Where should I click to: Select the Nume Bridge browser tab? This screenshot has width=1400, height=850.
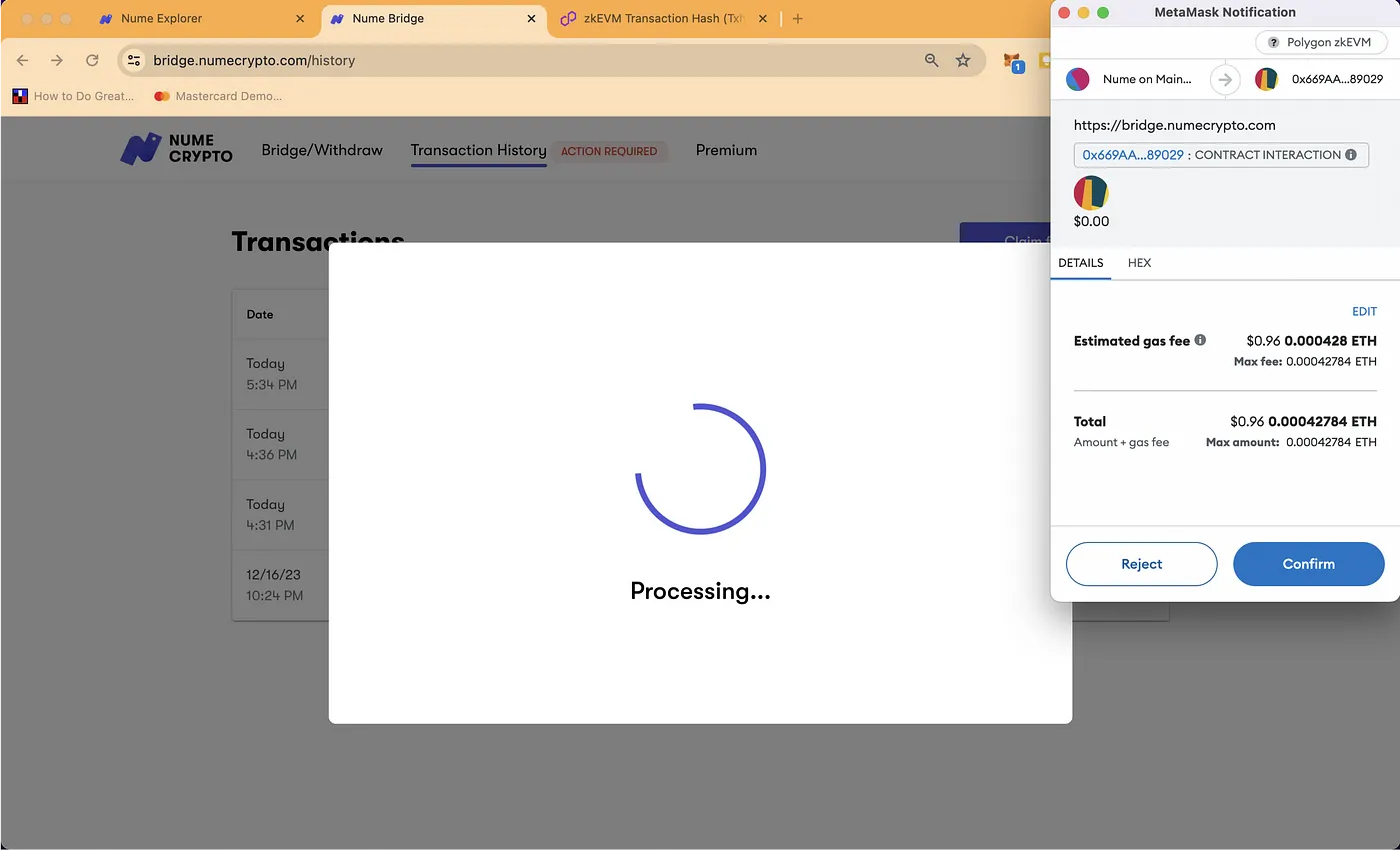click(x=434, y=18)
